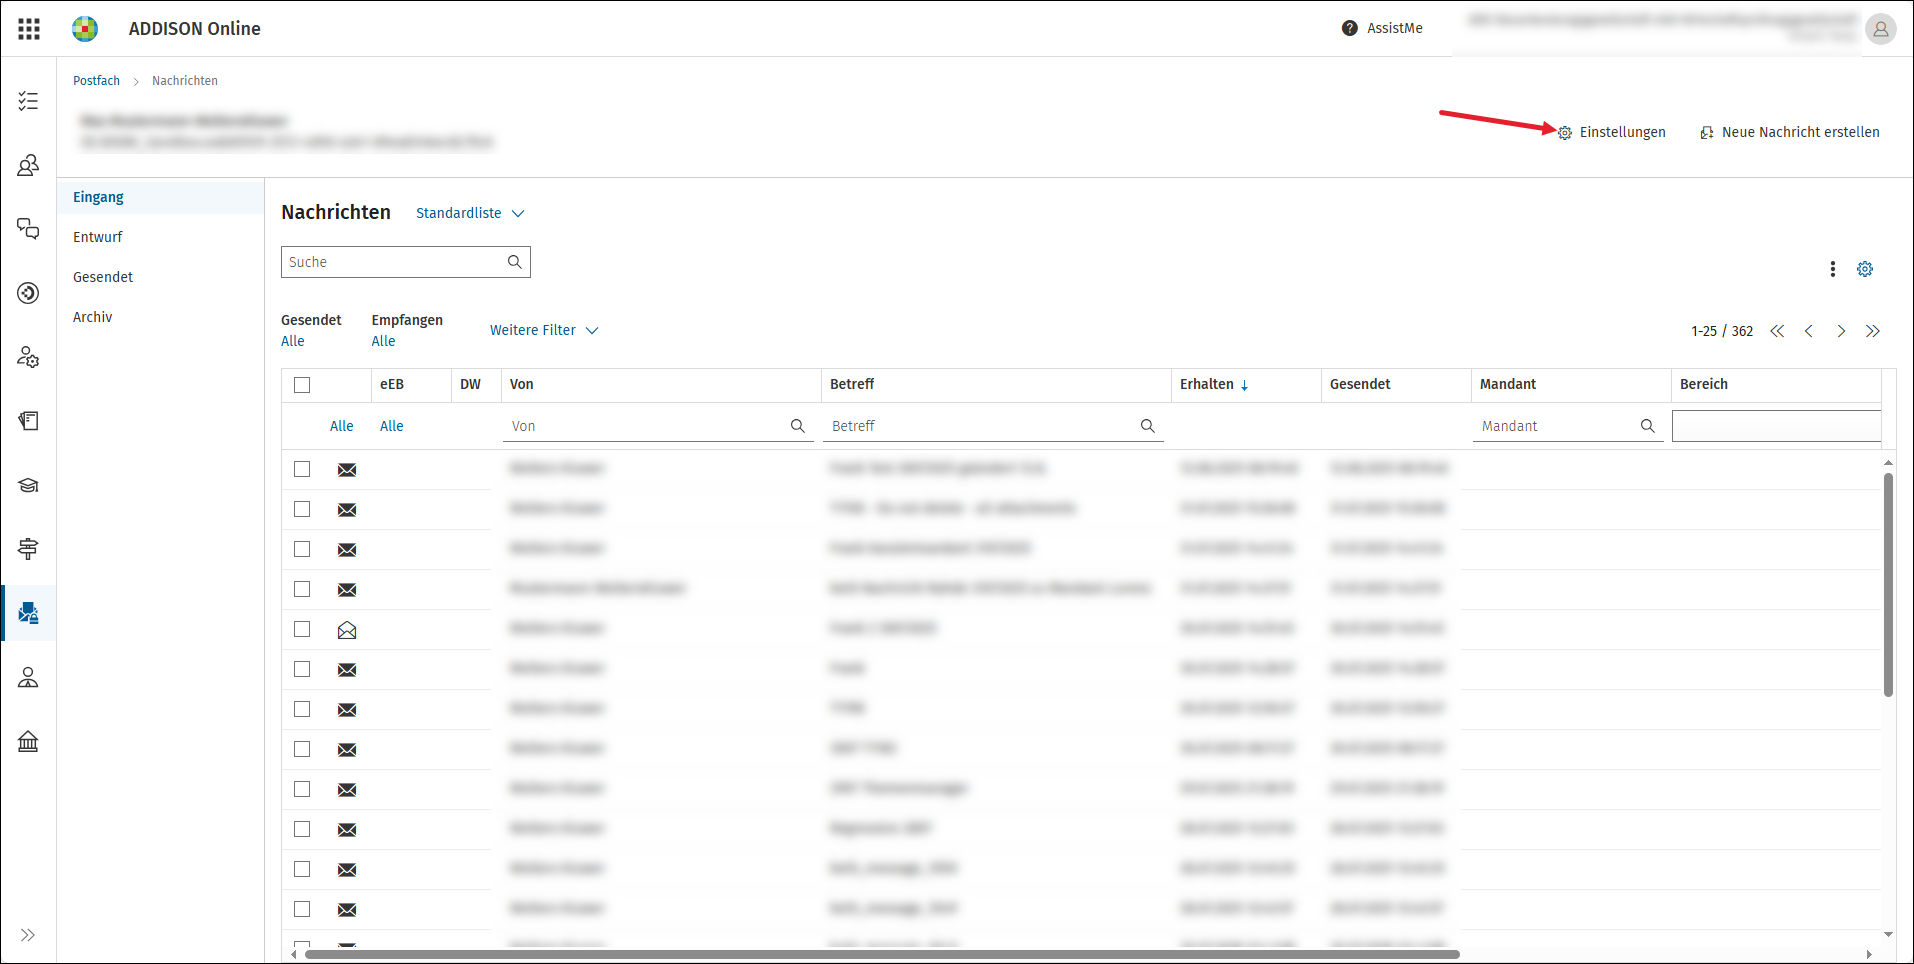
Task: Expand the Standardliste dropdown
Action: point(470,213)
